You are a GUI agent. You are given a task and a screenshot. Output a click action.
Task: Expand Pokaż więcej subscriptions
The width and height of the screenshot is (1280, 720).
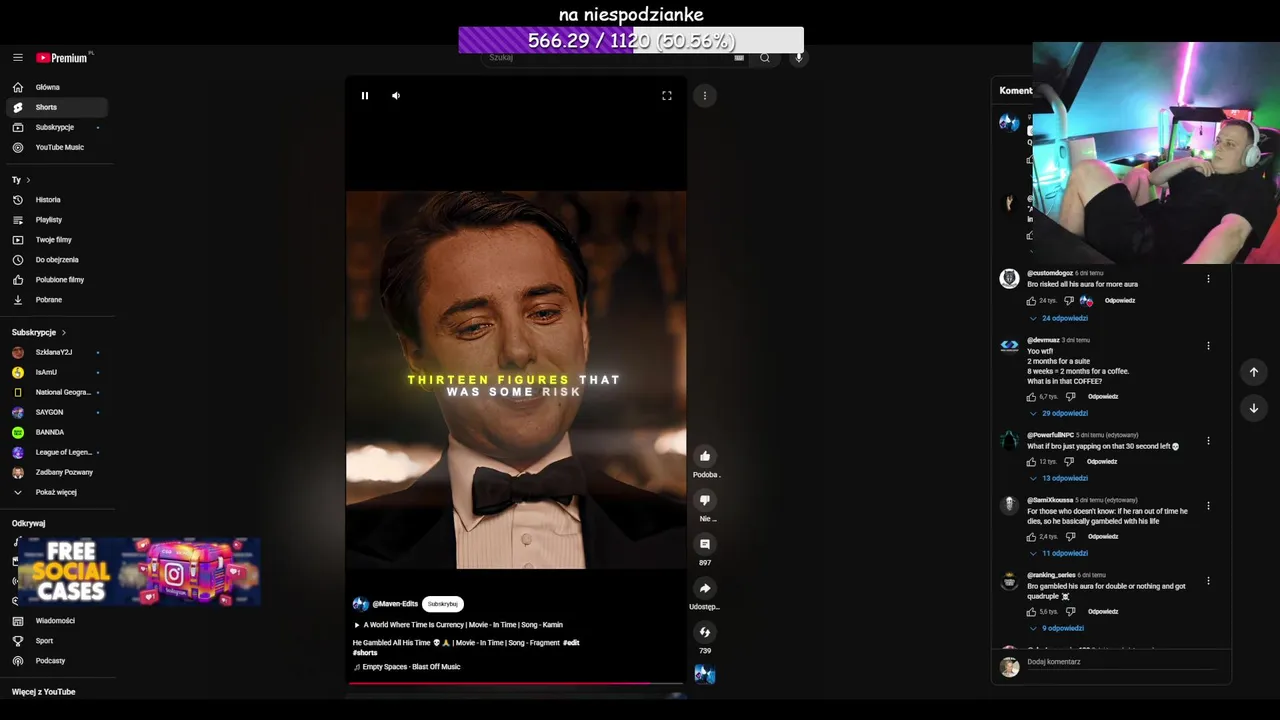pyautogui.click(x=57, y=492)
